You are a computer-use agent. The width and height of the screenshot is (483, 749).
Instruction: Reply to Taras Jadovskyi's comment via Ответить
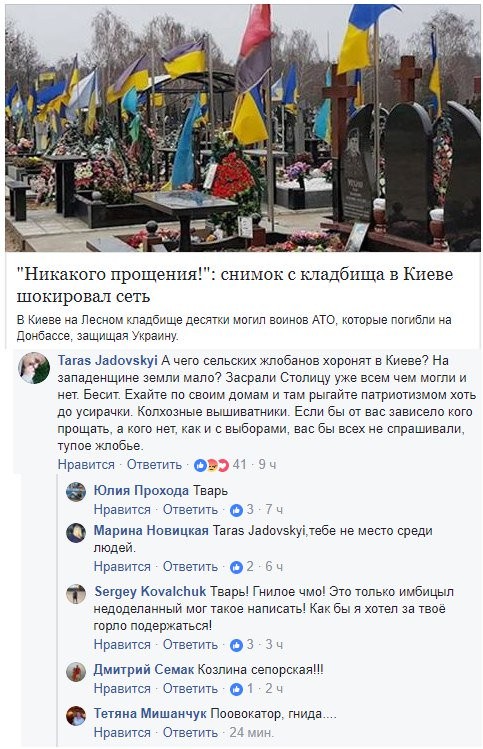(154, 465)
